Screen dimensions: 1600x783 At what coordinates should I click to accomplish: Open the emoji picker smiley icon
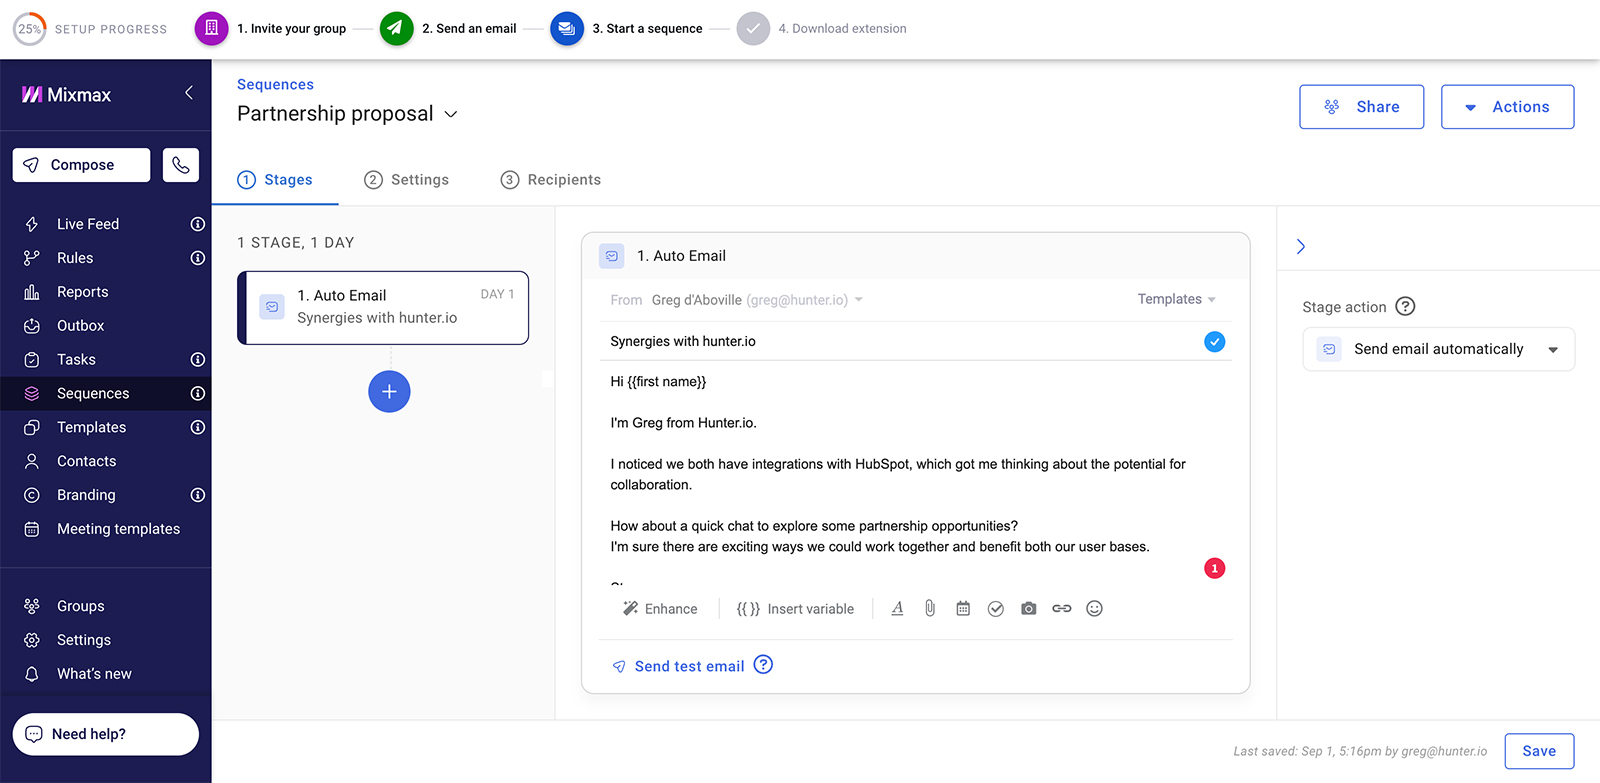(x=1095, y=608)
